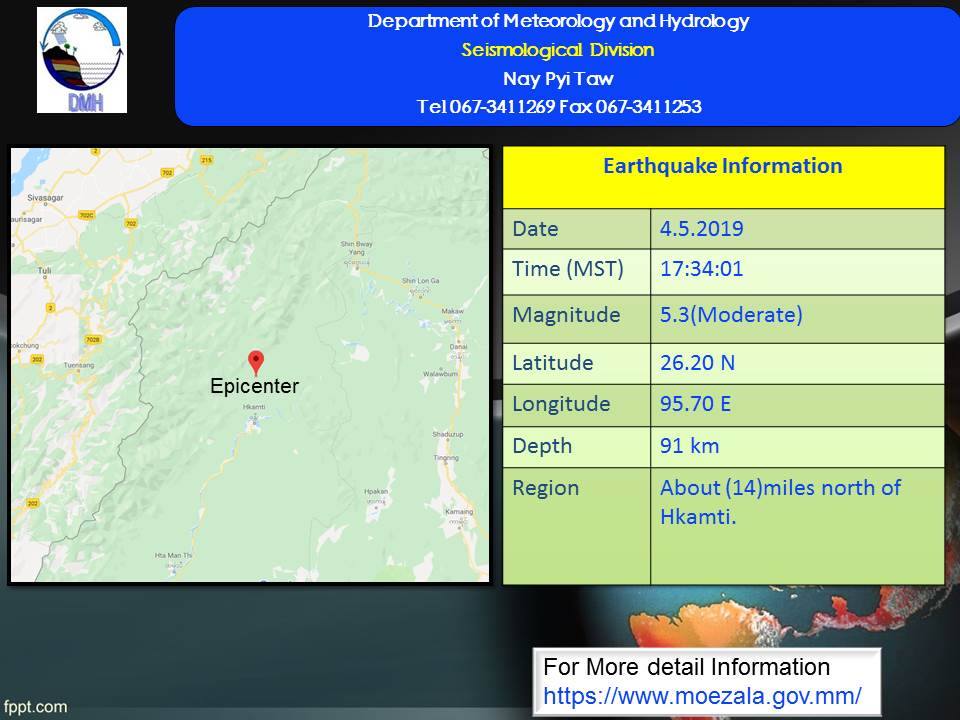Select the longitude value 95.70 E

697,404
